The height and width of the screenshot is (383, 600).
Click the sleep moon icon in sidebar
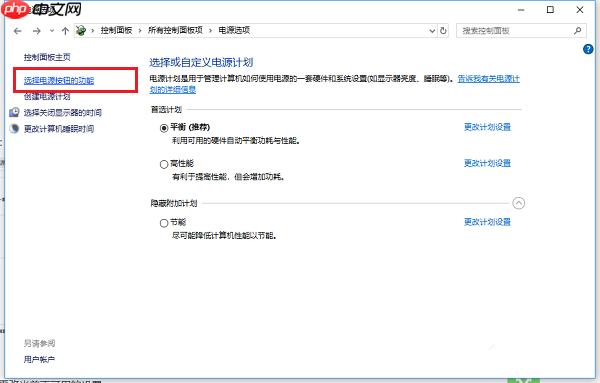point(14,129)
